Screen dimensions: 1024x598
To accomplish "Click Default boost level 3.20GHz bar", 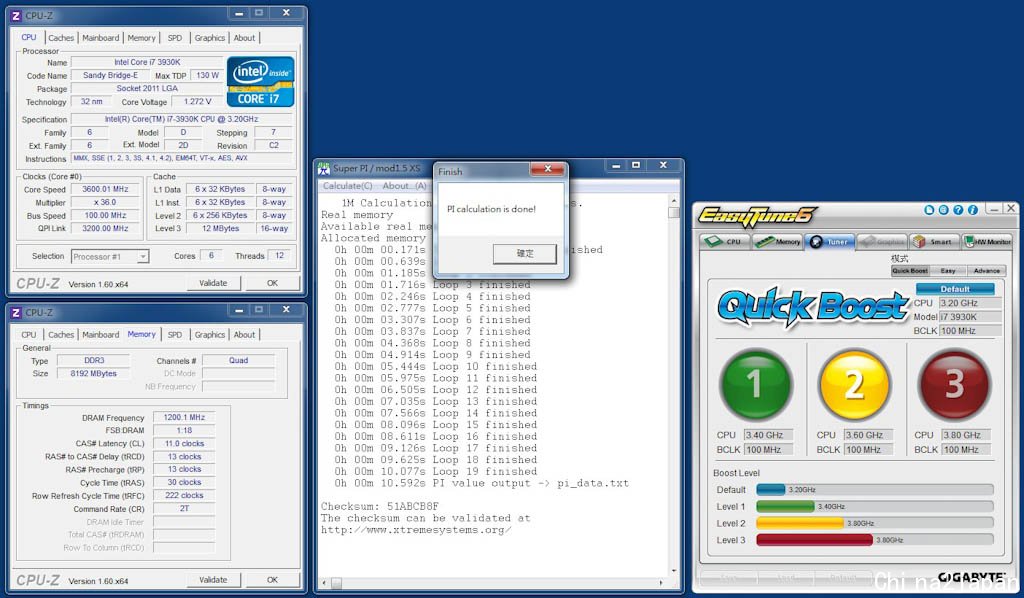I will click(x=874, y=490).
